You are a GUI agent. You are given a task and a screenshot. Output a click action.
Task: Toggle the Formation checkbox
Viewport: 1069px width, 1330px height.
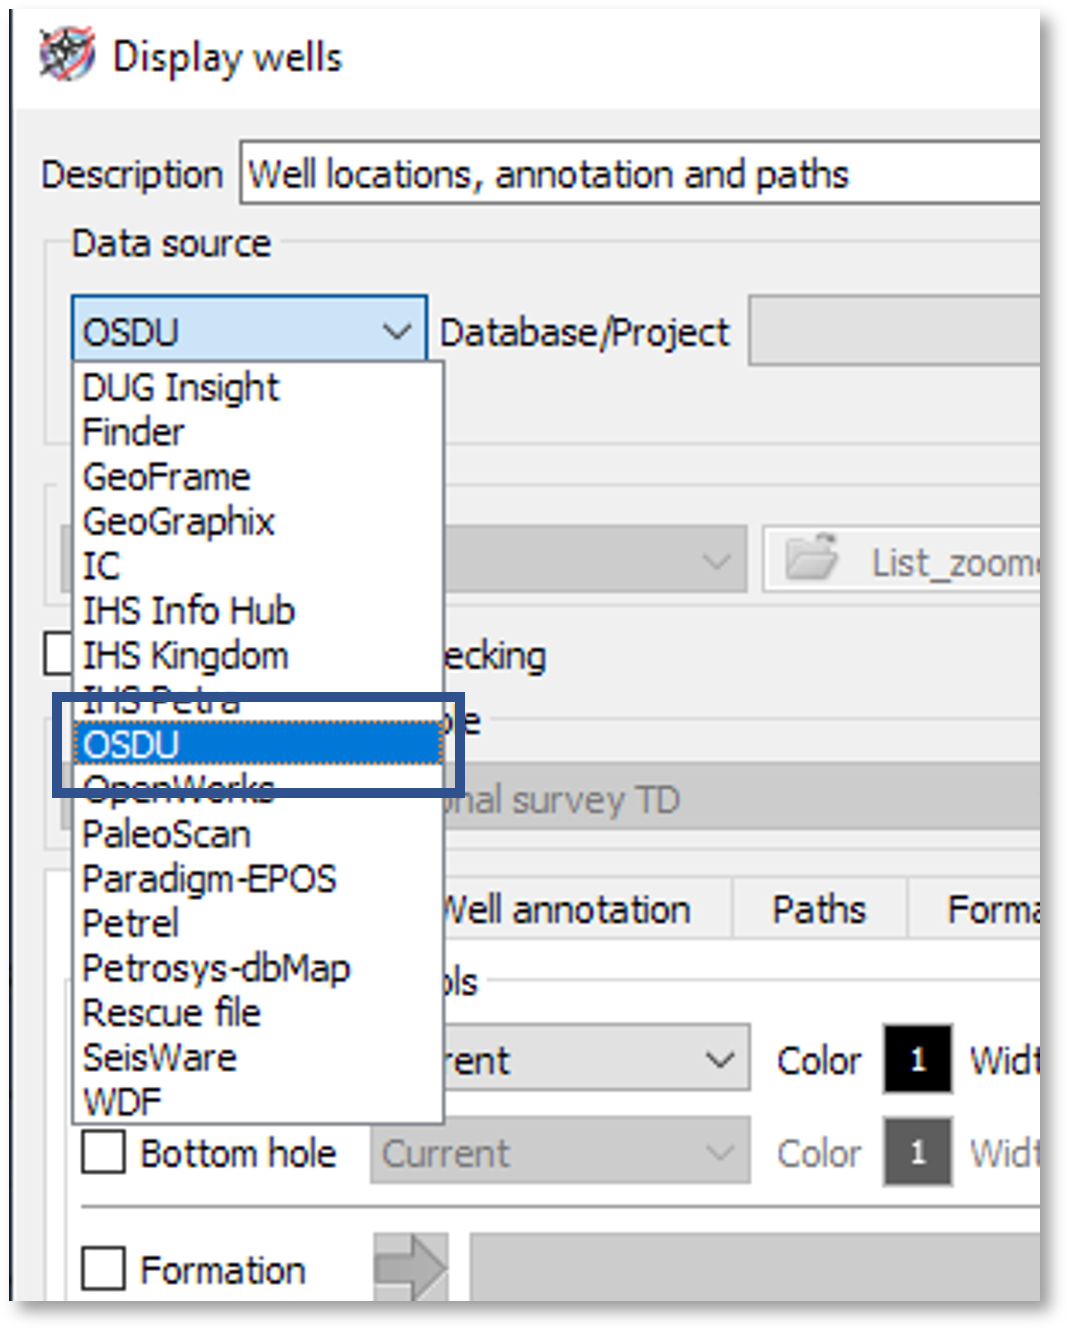coord(103,1269)
